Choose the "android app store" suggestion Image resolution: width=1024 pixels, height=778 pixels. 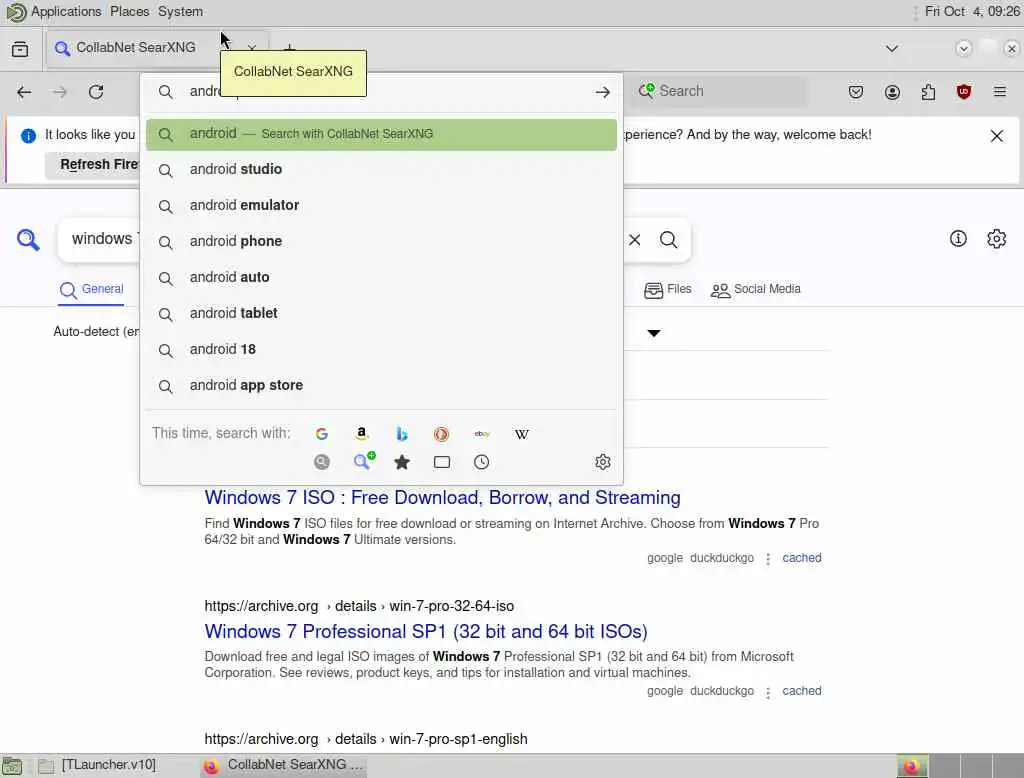click(x=381, y=385)
